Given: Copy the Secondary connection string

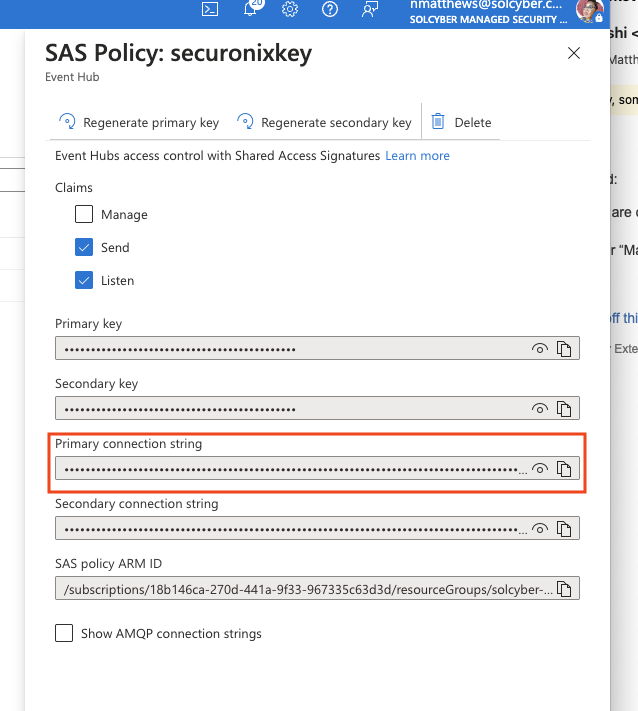Looking at the screenshot, I should pyautogui.click(x=564, y=529).
